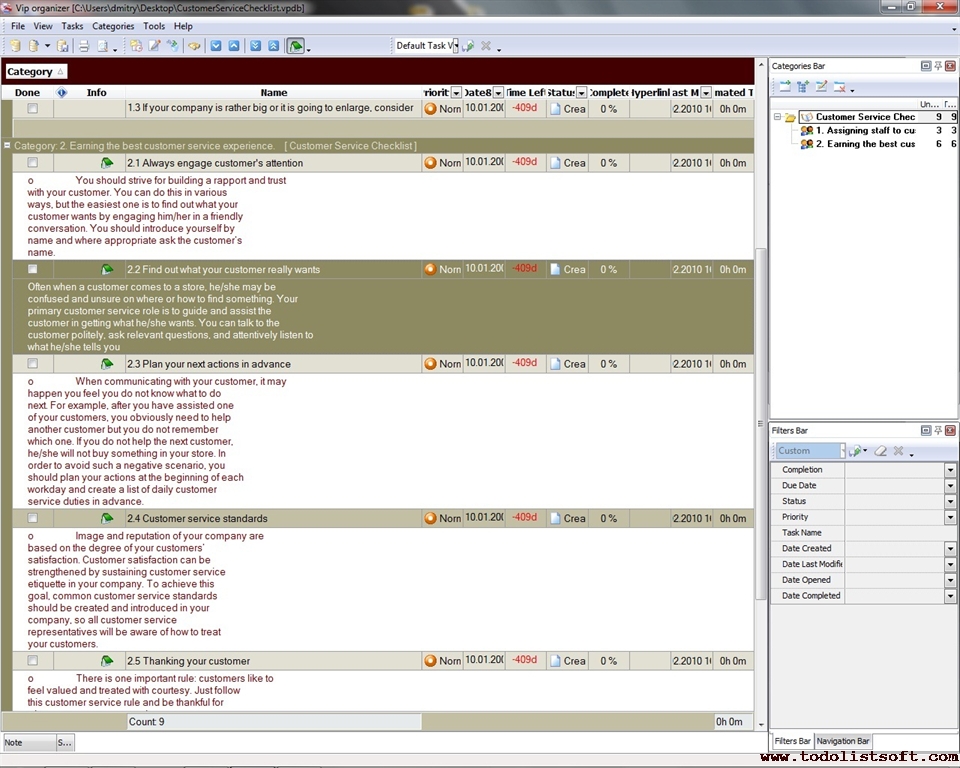The image size is (960, 768).
Task: Click the task list vertical scrollbar thumb
Action: (x=761, y=423)
